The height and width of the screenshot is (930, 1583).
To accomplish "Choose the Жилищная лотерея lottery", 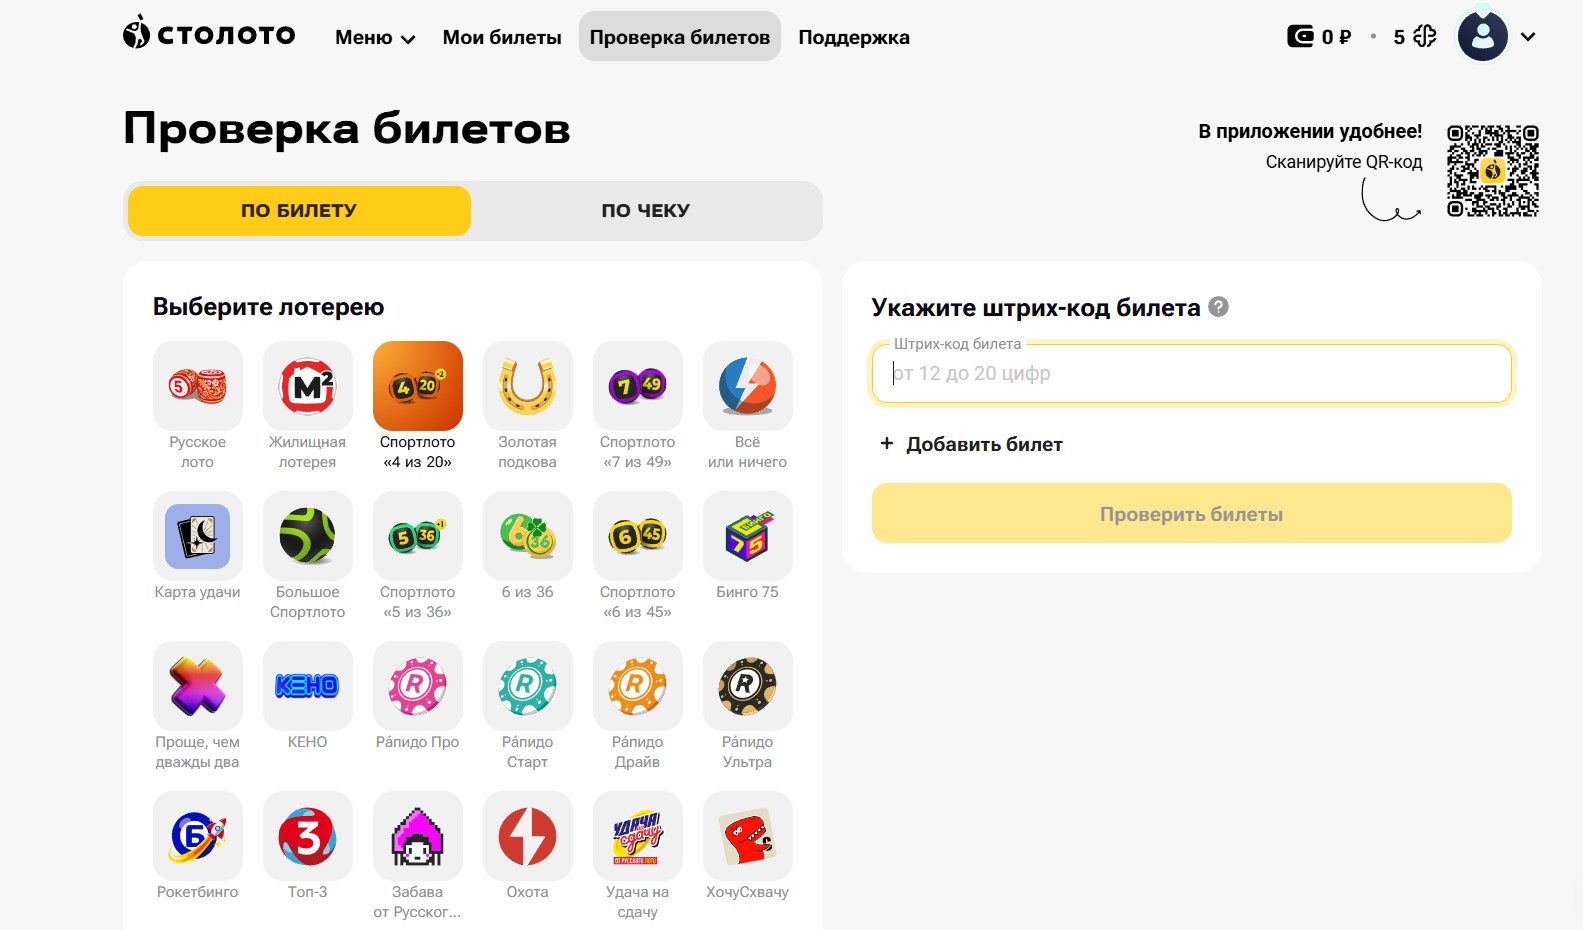I will 307,386.
